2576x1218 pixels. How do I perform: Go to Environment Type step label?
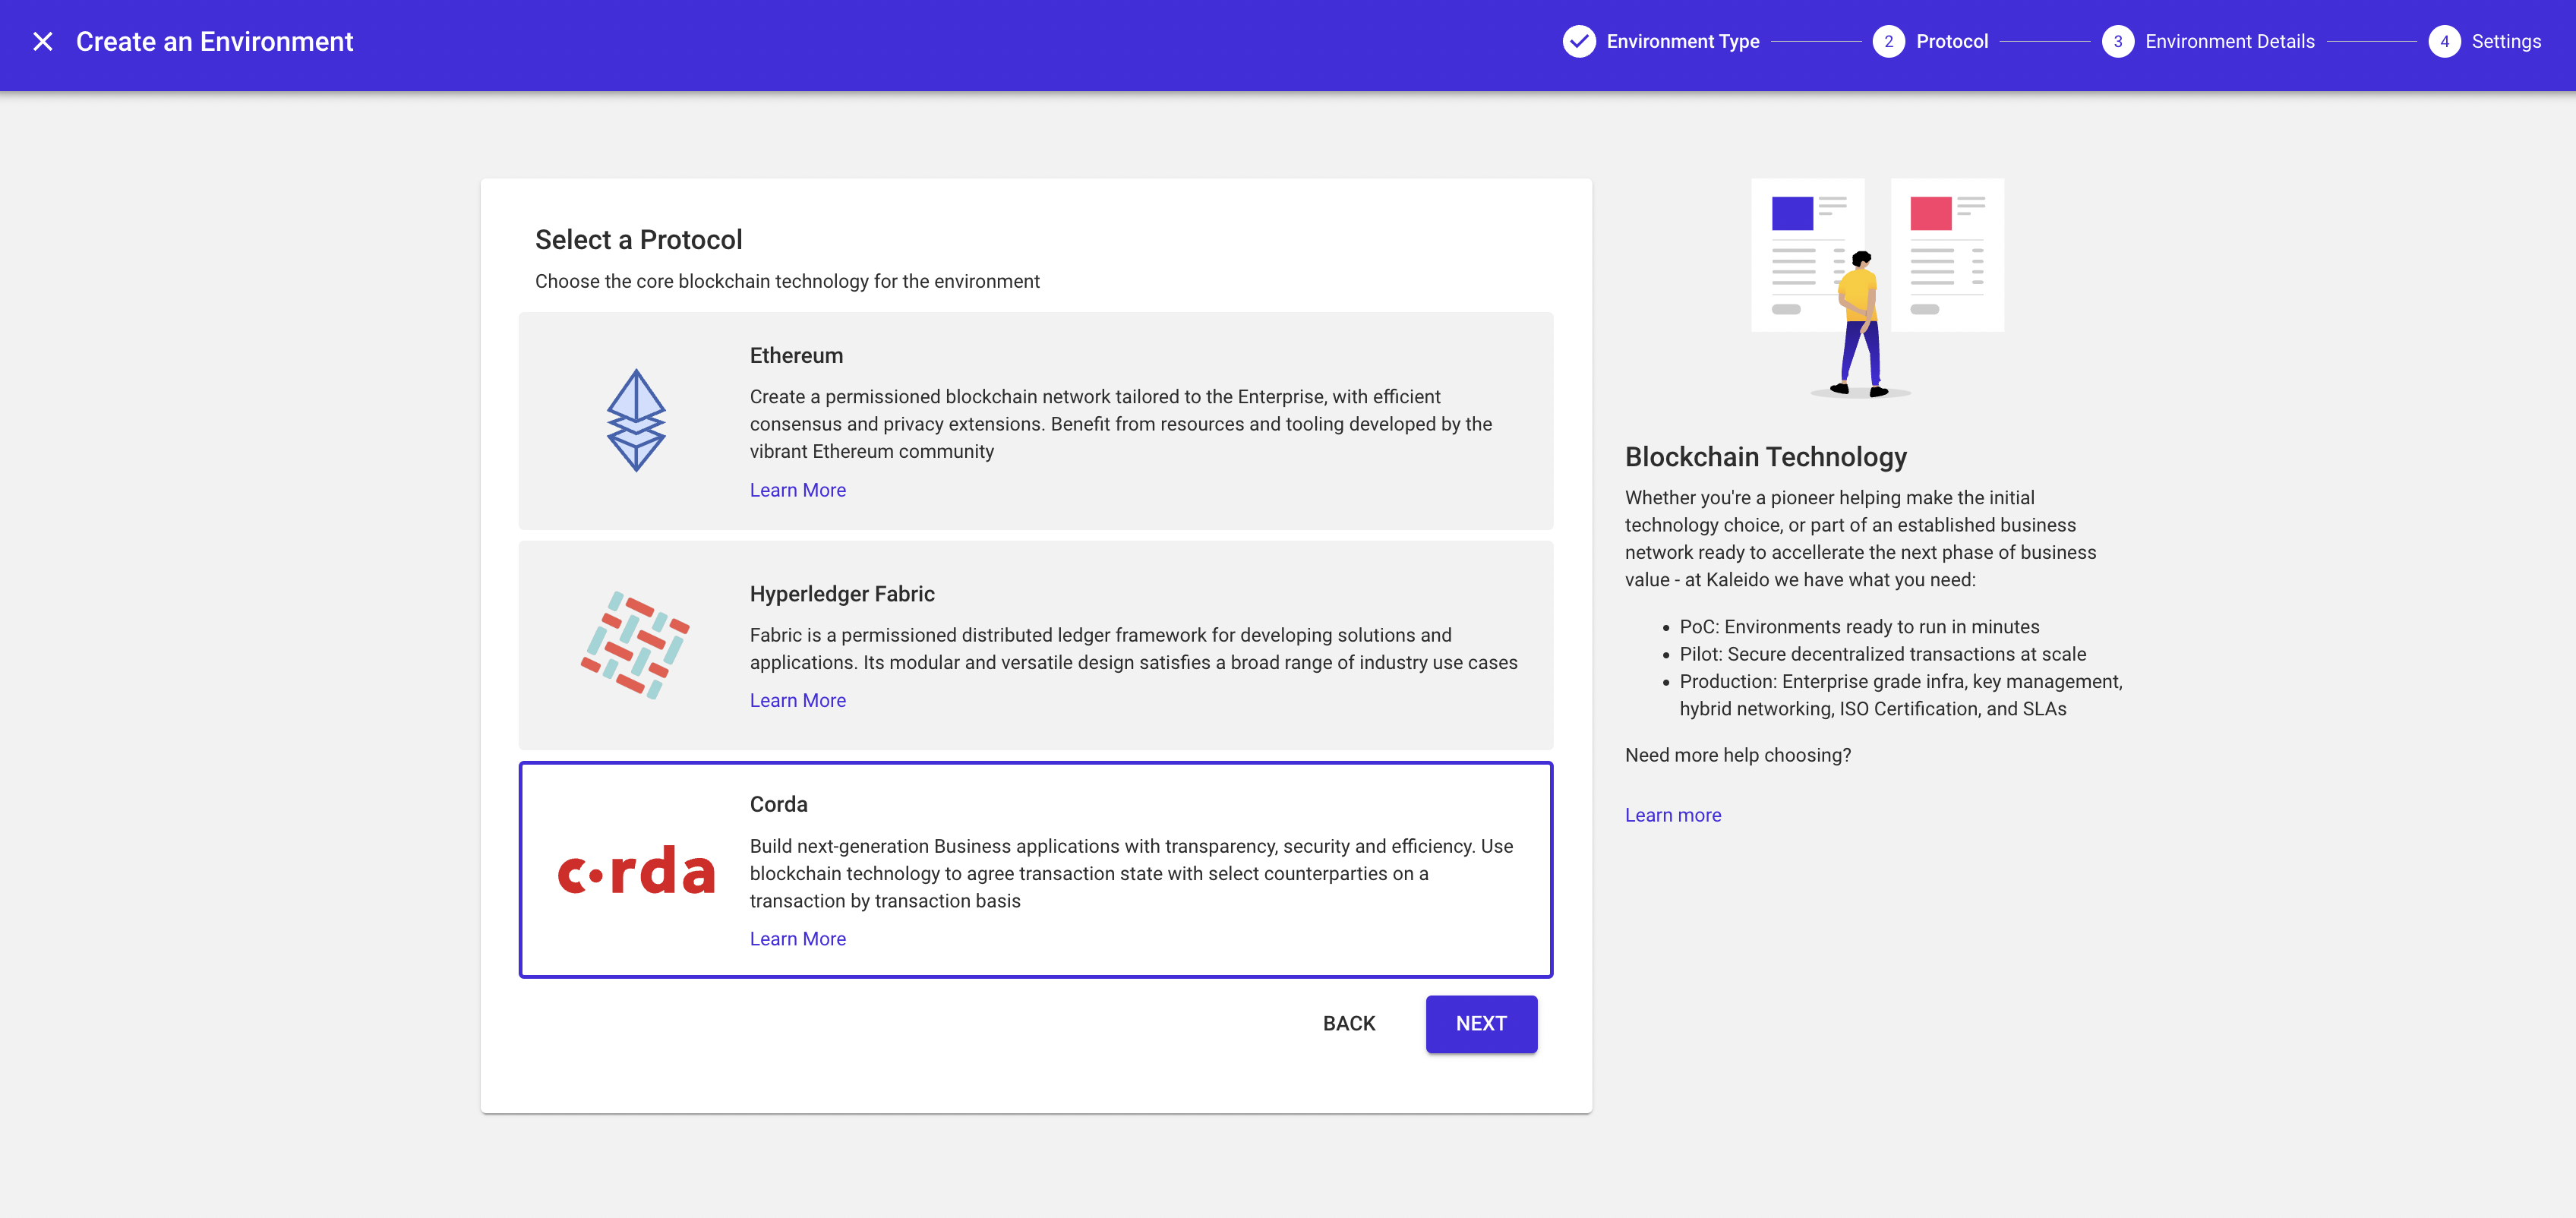[x=1683, y=41]
